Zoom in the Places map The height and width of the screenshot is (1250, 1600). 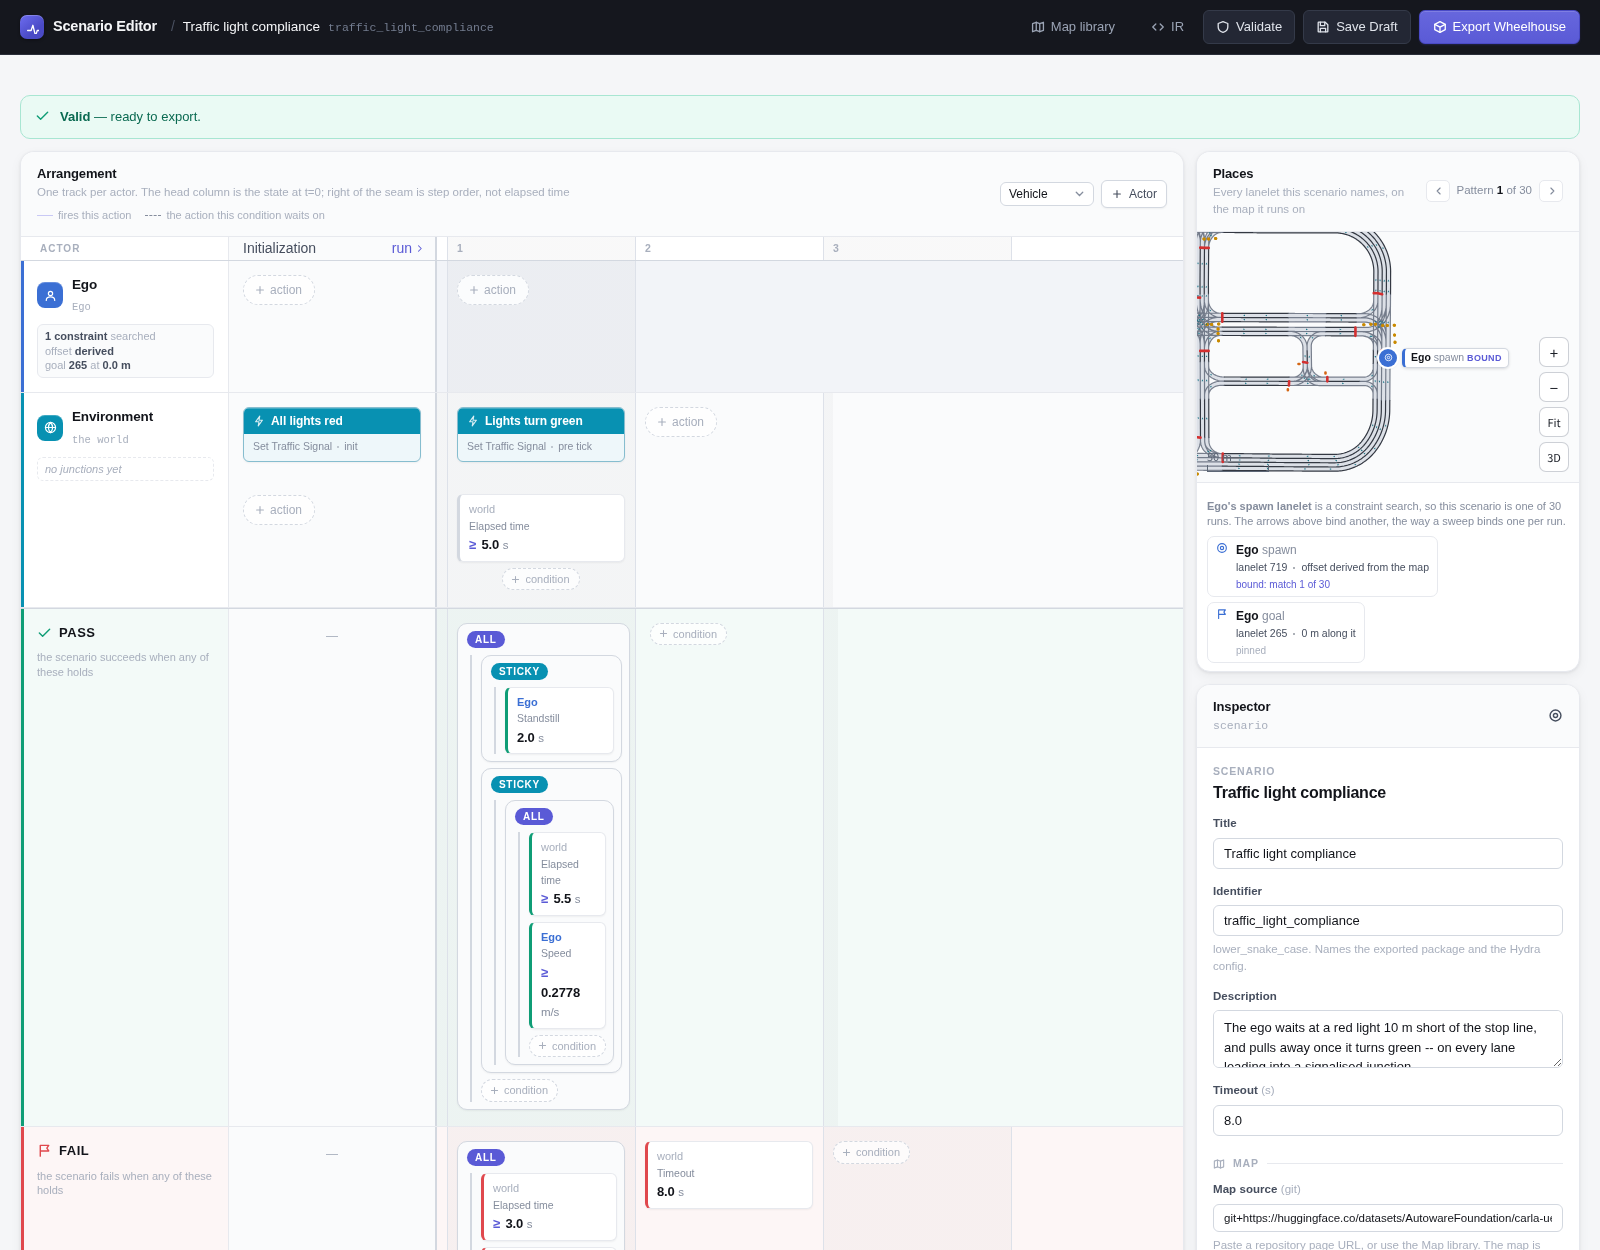[1554, 353]
